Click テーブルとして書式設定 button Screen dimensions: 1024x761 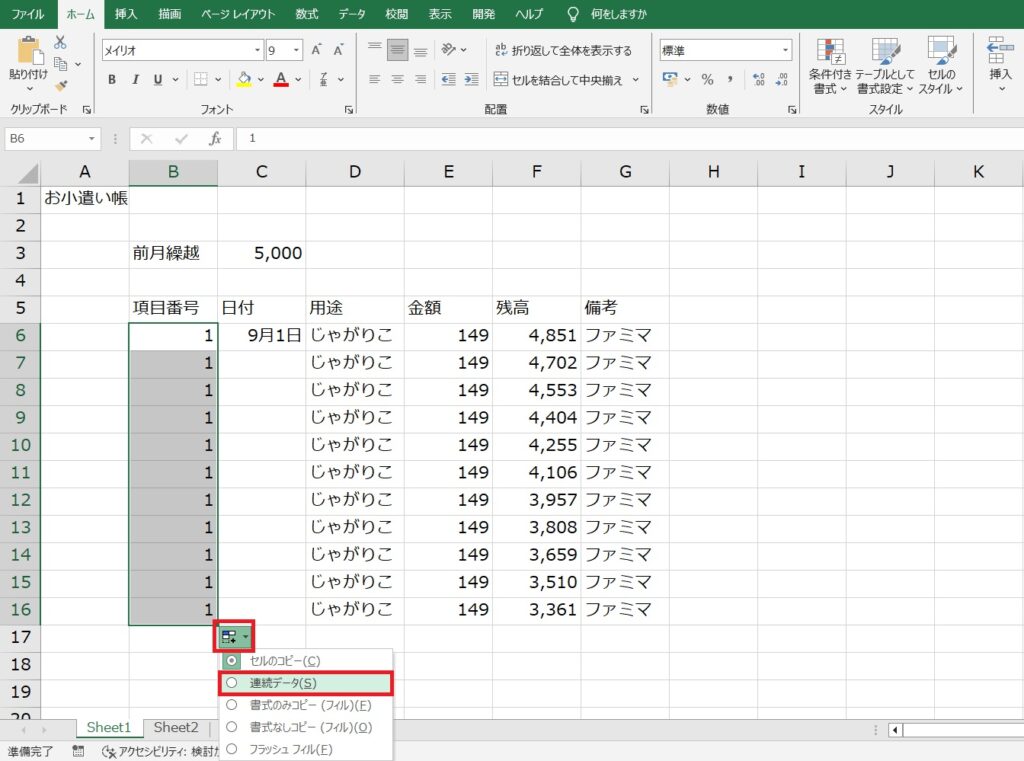pos(885,66)
